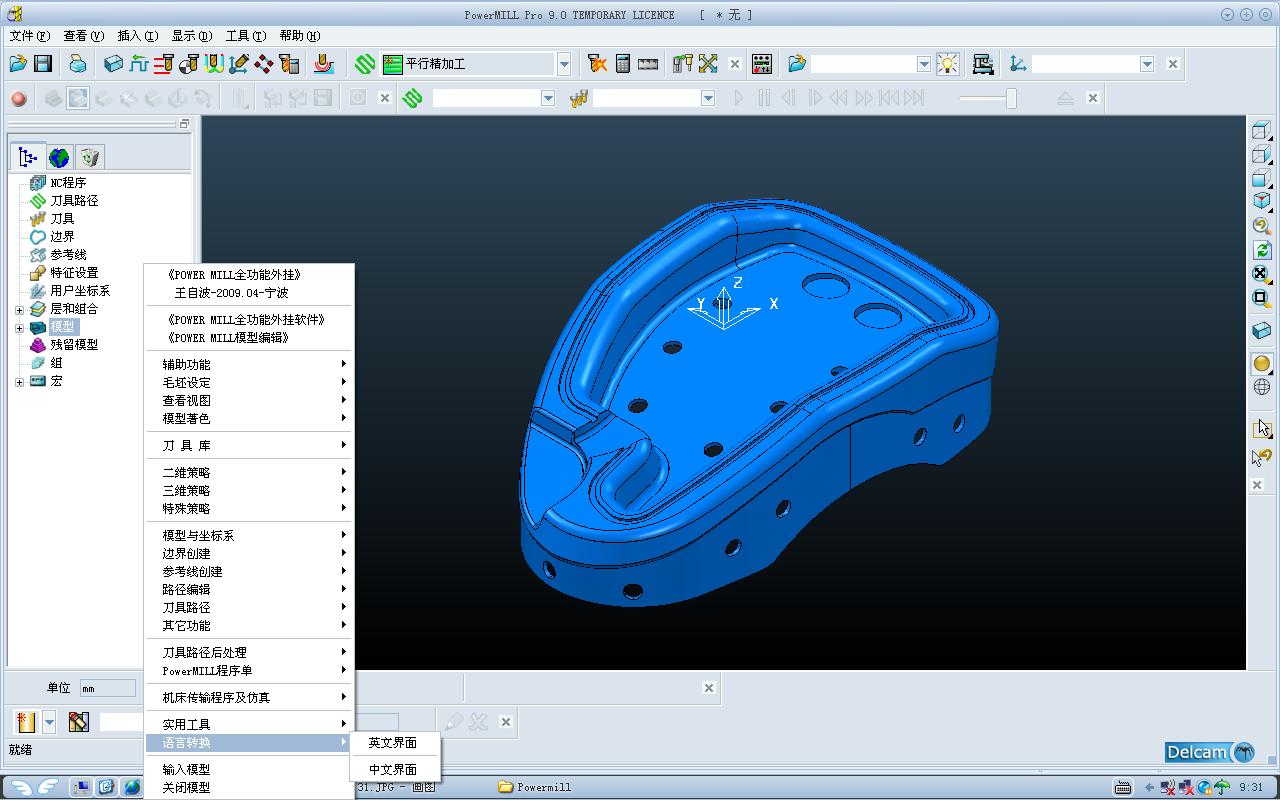Open feeds and speeds icon
1280x800 pixels.
(x=139, y=64)
